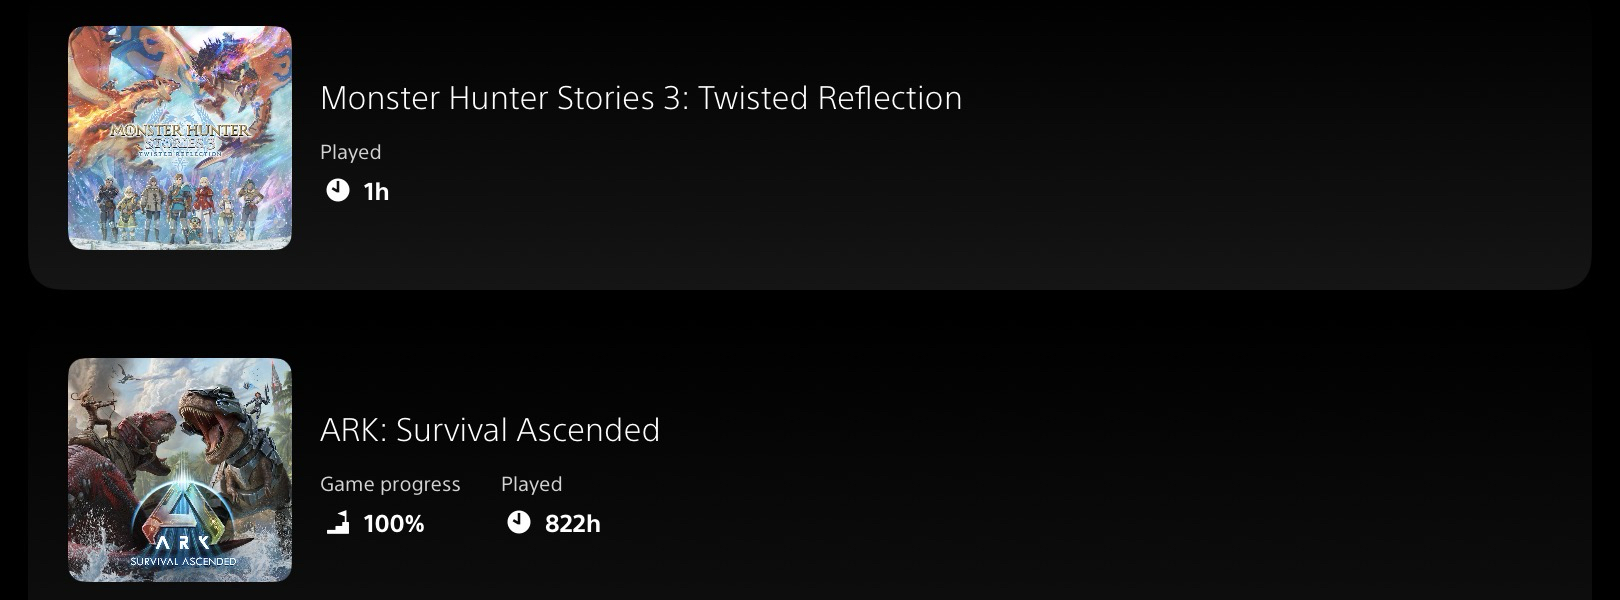Click the Game progress label under ARK
1620x600 pixels.
(390, 484)
